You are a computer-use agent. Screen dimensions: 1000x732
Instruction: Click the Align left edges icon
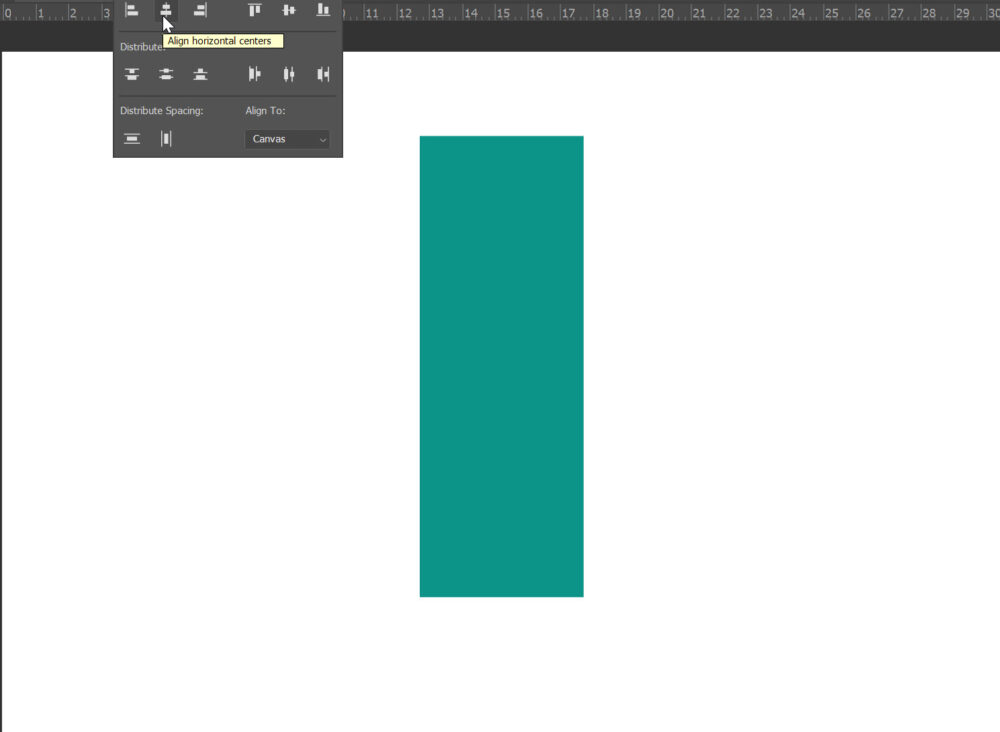pyautogui.click(x=132, y=10)
